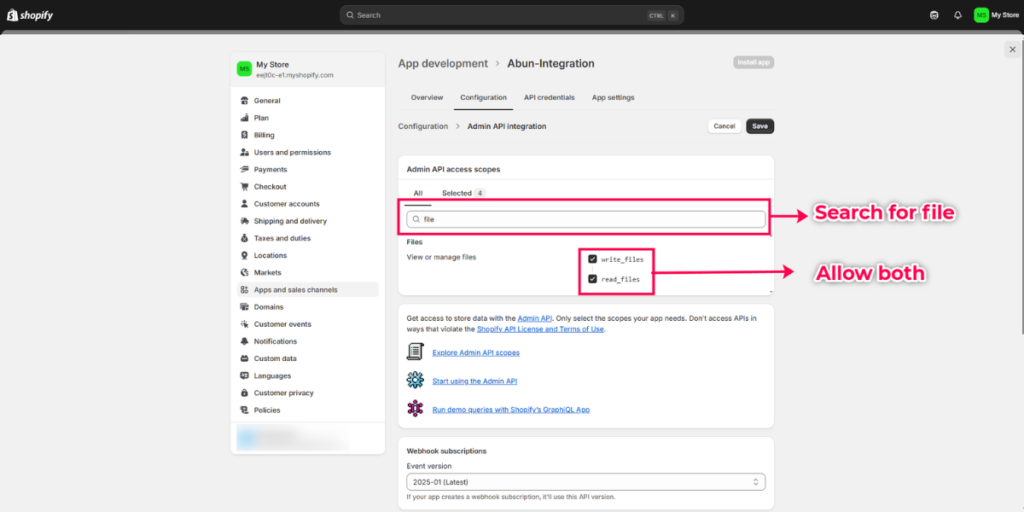Show the Selected scopes tab
Viewport: 1024px width, 512px height.
click(462, 193)
